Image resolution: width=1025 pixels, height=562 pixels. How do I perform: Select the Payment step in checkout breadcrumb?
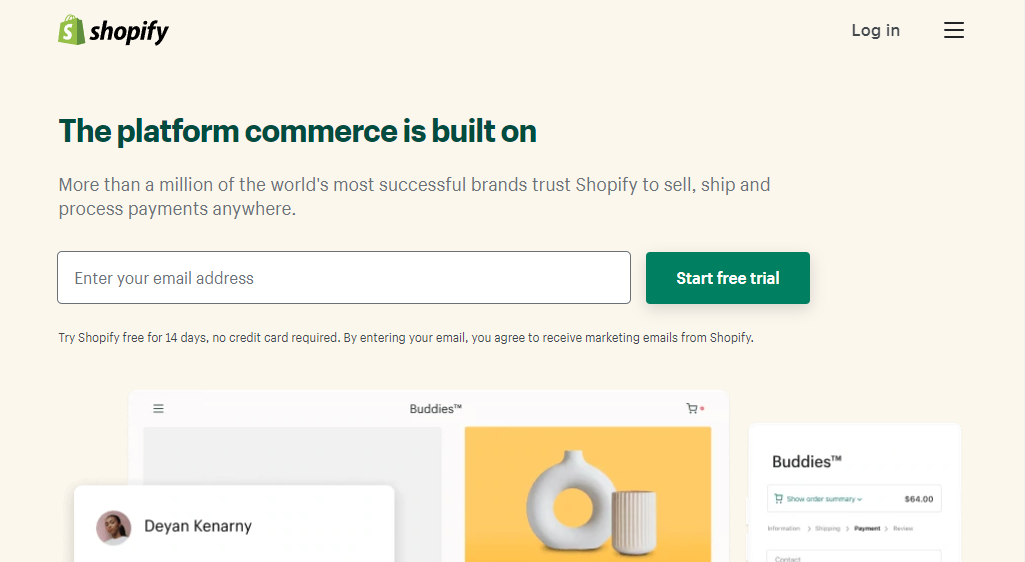click(x=867, y=528)
